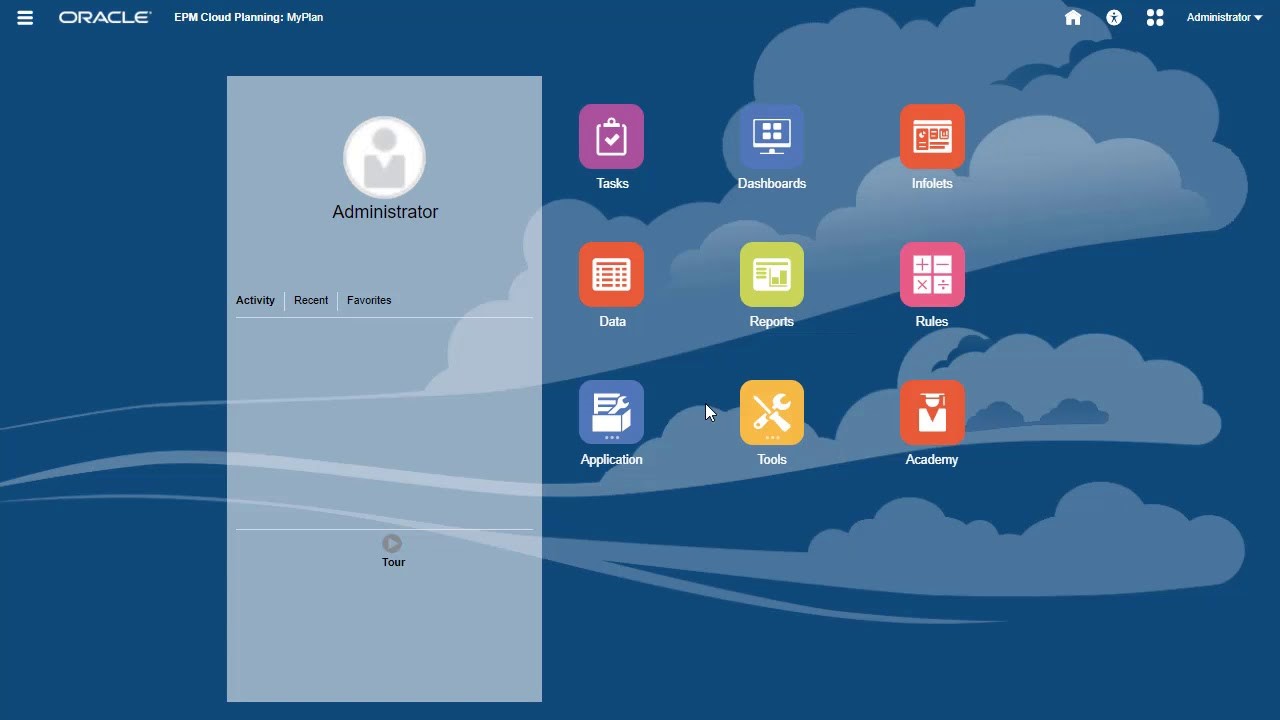The height and width of the screenshot is (720, 1280).
Task: Play the Tour video button
Action: (x=392, y=544)
